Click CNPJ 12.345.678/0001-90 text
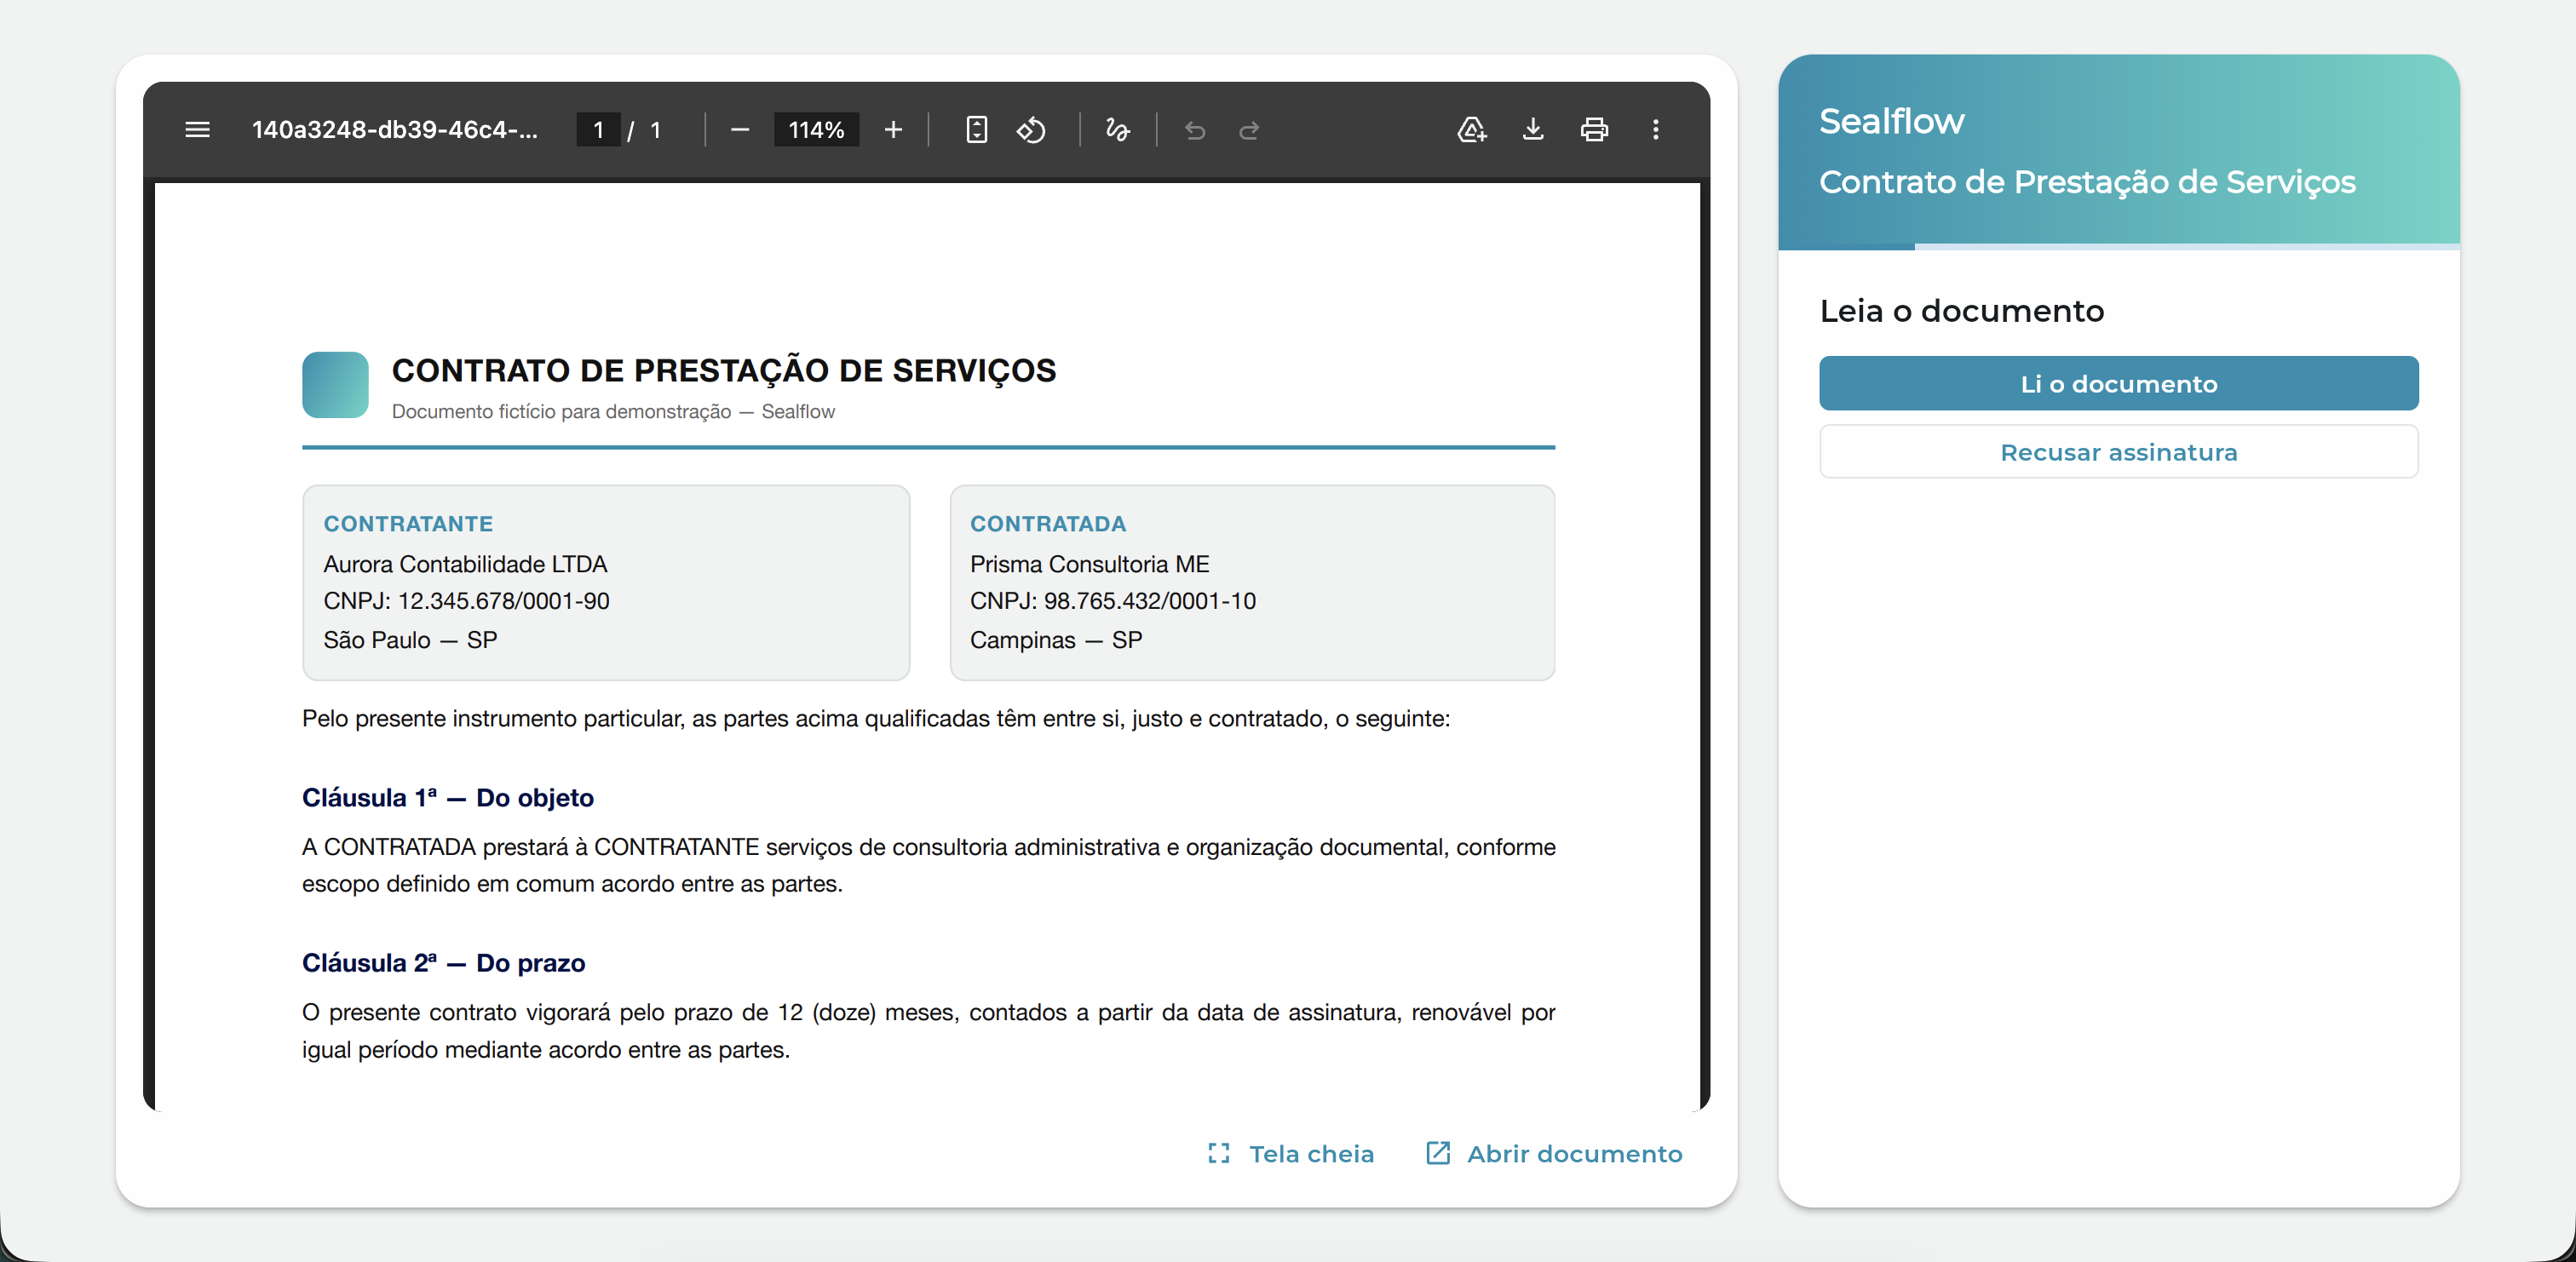 tap(466, 601)
